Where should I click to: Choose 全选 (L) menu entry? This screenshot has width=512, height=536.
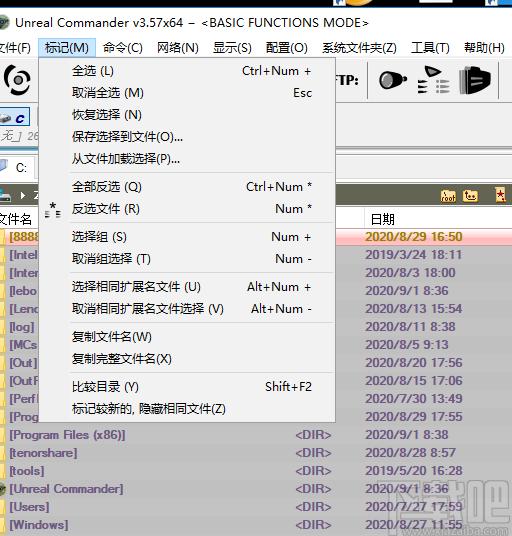coord(187,71)
